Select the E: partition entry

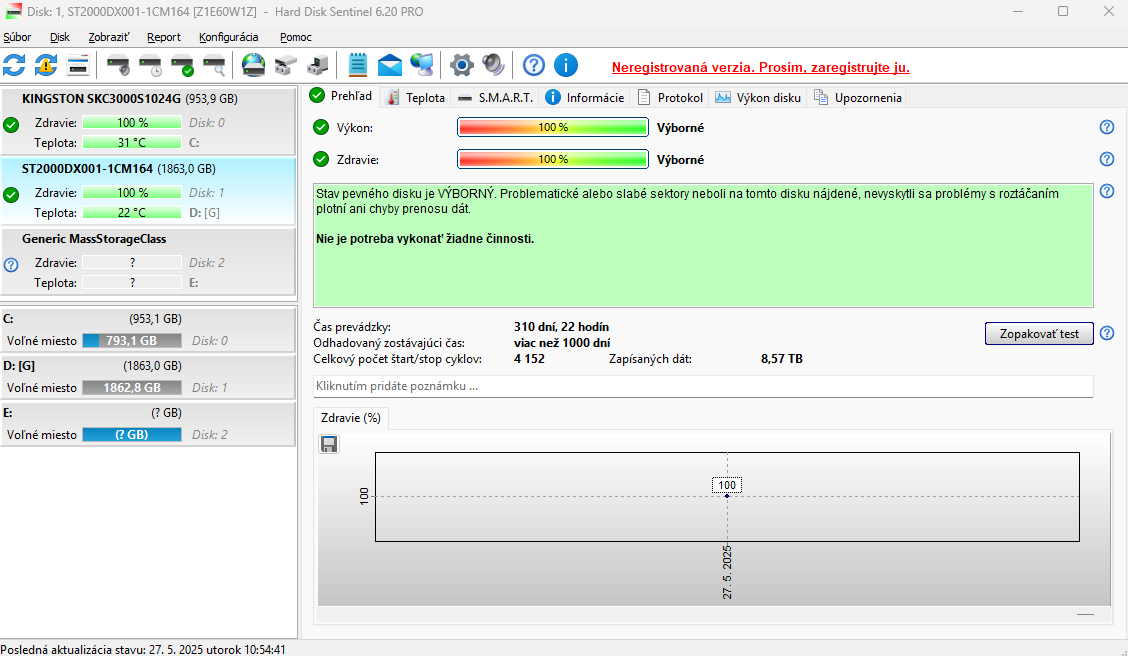pos(148,424)
